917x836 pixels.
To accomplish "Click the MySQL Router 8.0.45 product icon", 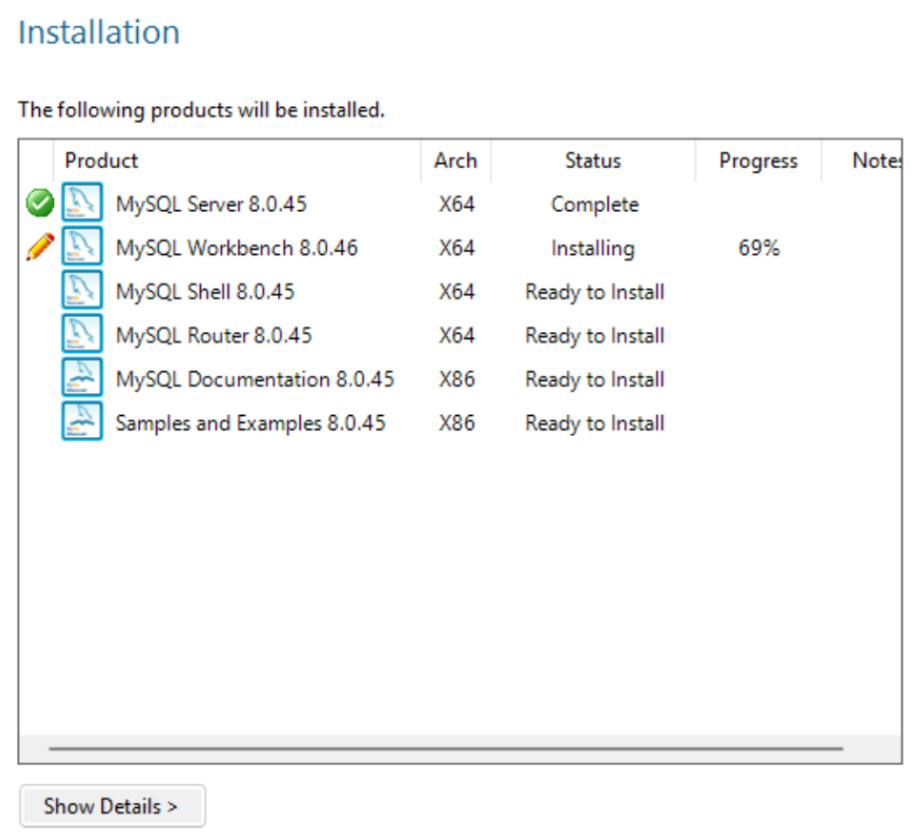I will click(x=82, y=335).
